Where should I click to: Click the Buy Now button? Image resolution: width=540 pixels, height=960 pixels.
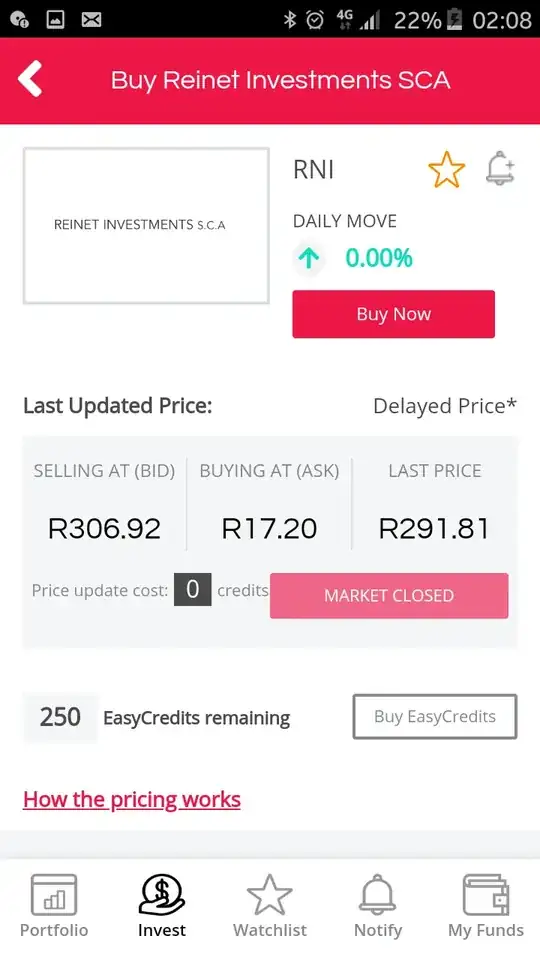tap(394, 314)
